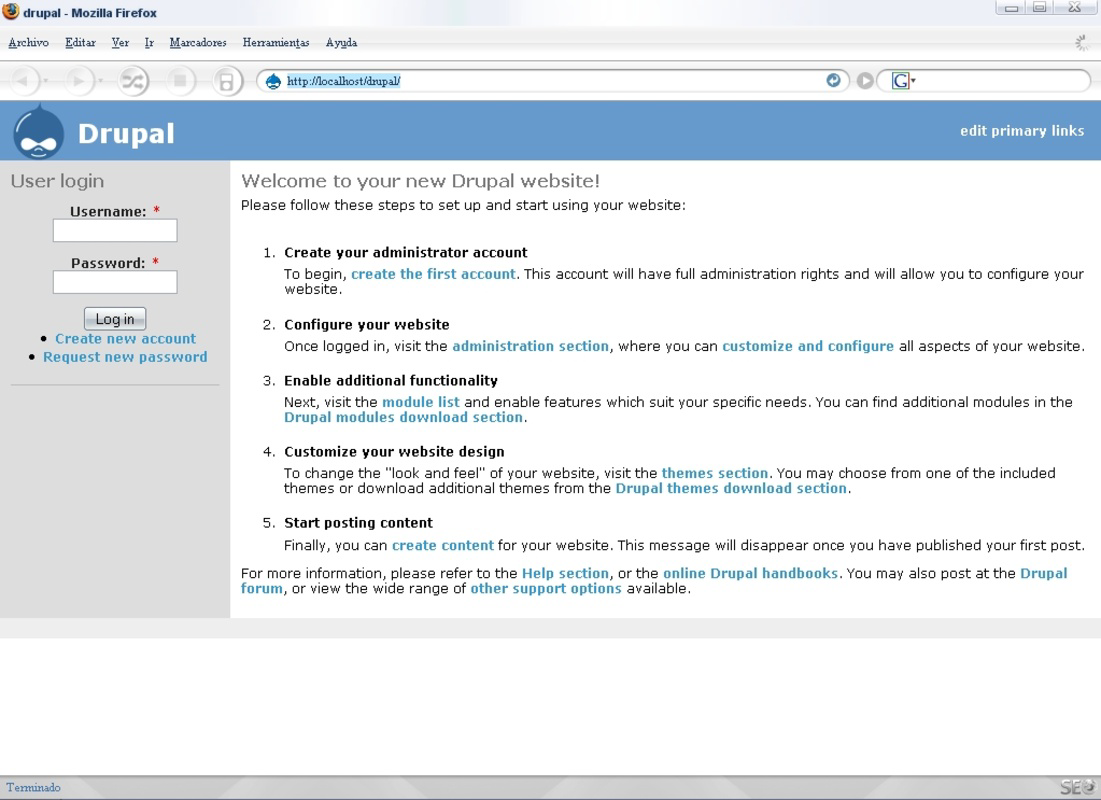1101x800 pixels.
Task: Open the Drupal modules download section link
Action: (404, 417)
